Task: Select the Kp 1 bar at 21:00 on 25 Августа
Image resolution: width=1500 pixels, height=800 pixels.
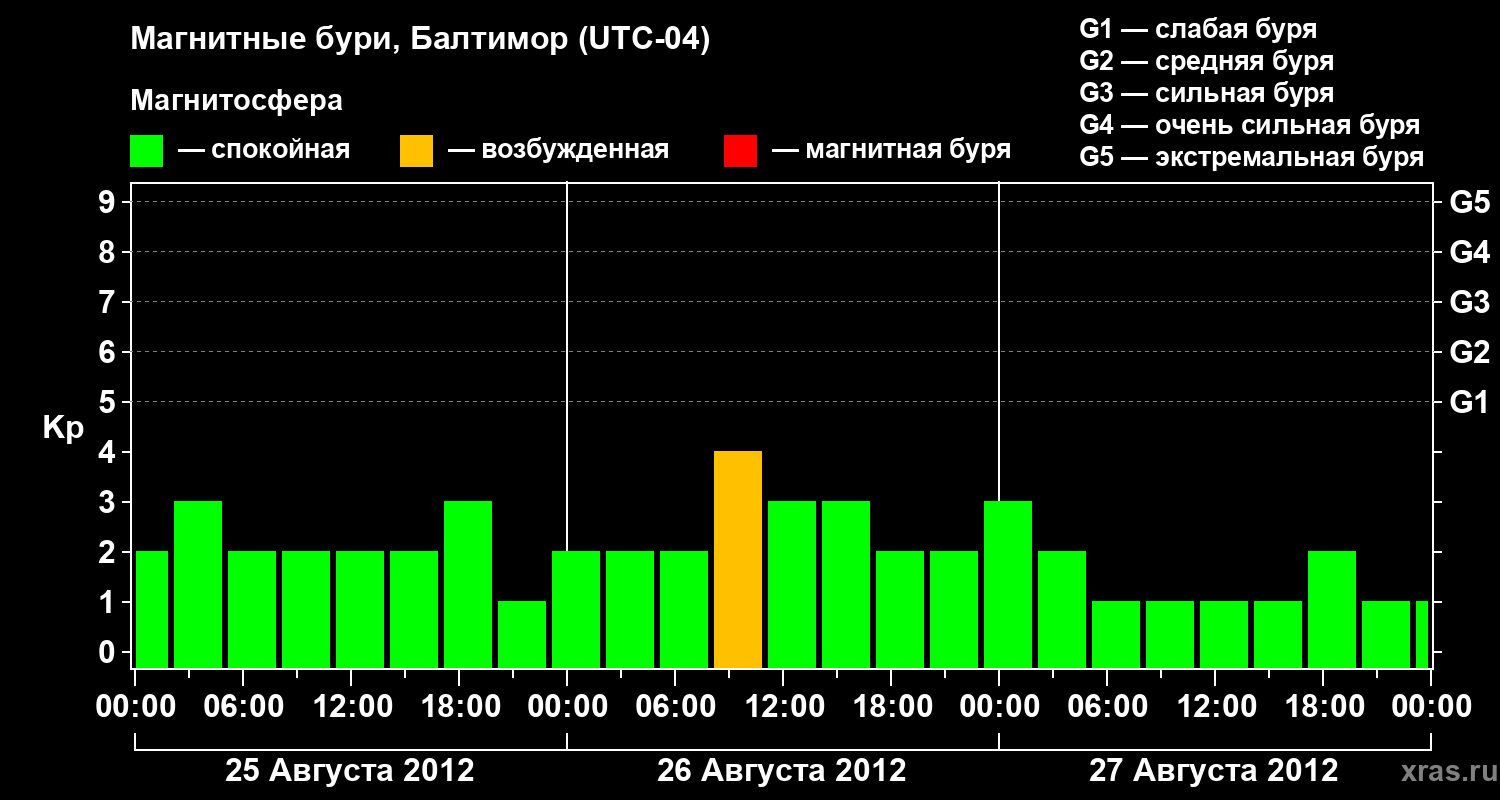Action: tap(522, 635)
